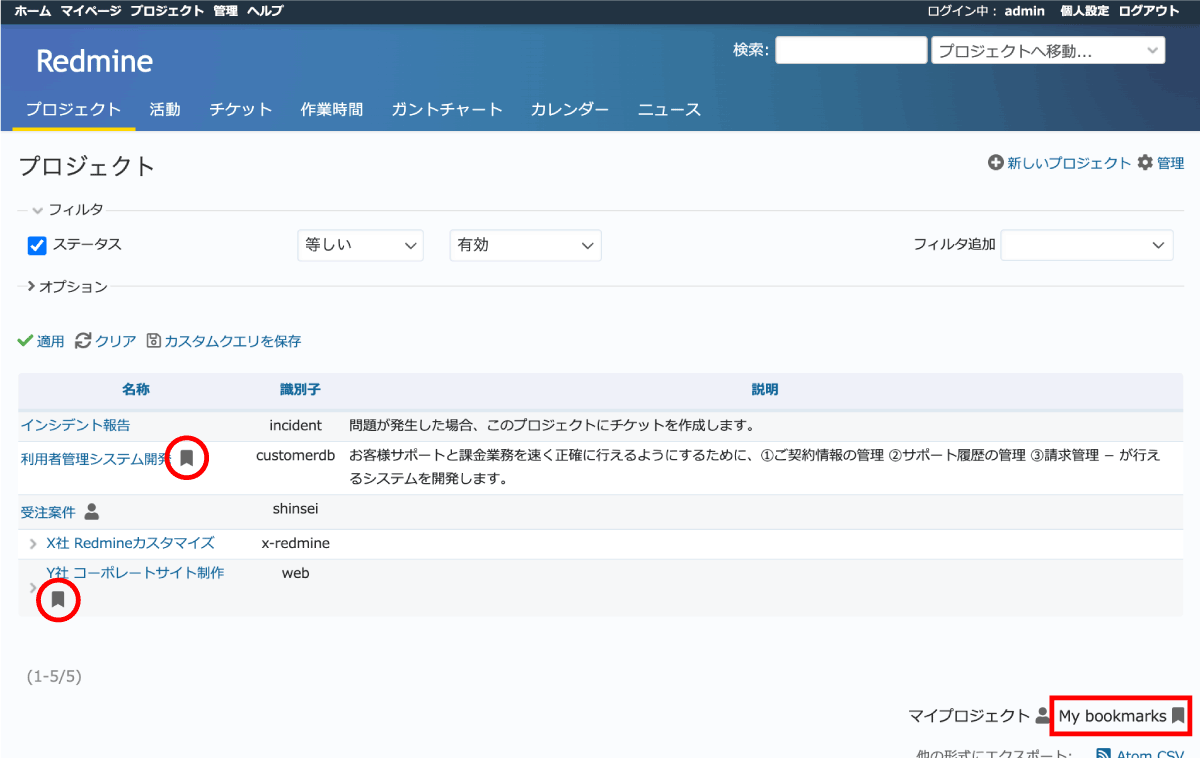
Task: Click bookmark icon under Y社 コーポレートサイト制作
Action: coord(58,599)
